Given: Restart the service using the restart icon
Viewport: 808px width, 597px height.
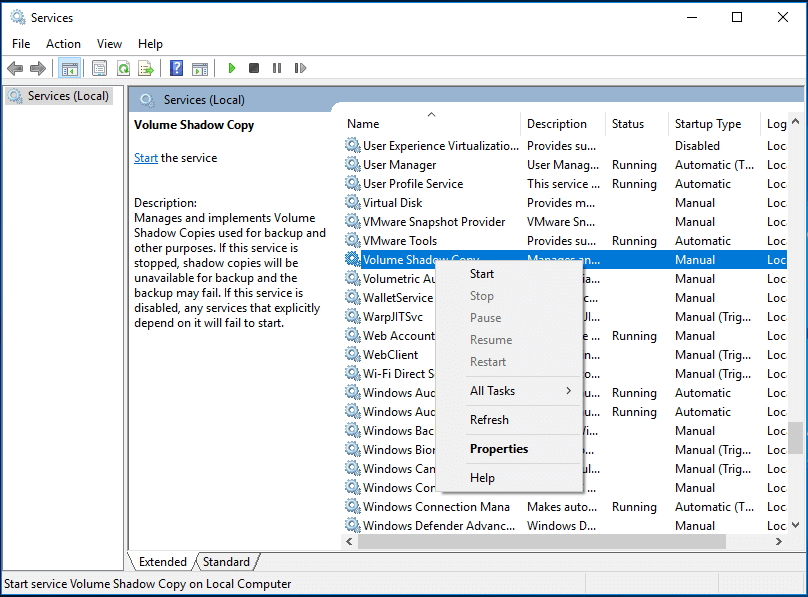Looking at the screenshot, I should [x=301, y=68].
